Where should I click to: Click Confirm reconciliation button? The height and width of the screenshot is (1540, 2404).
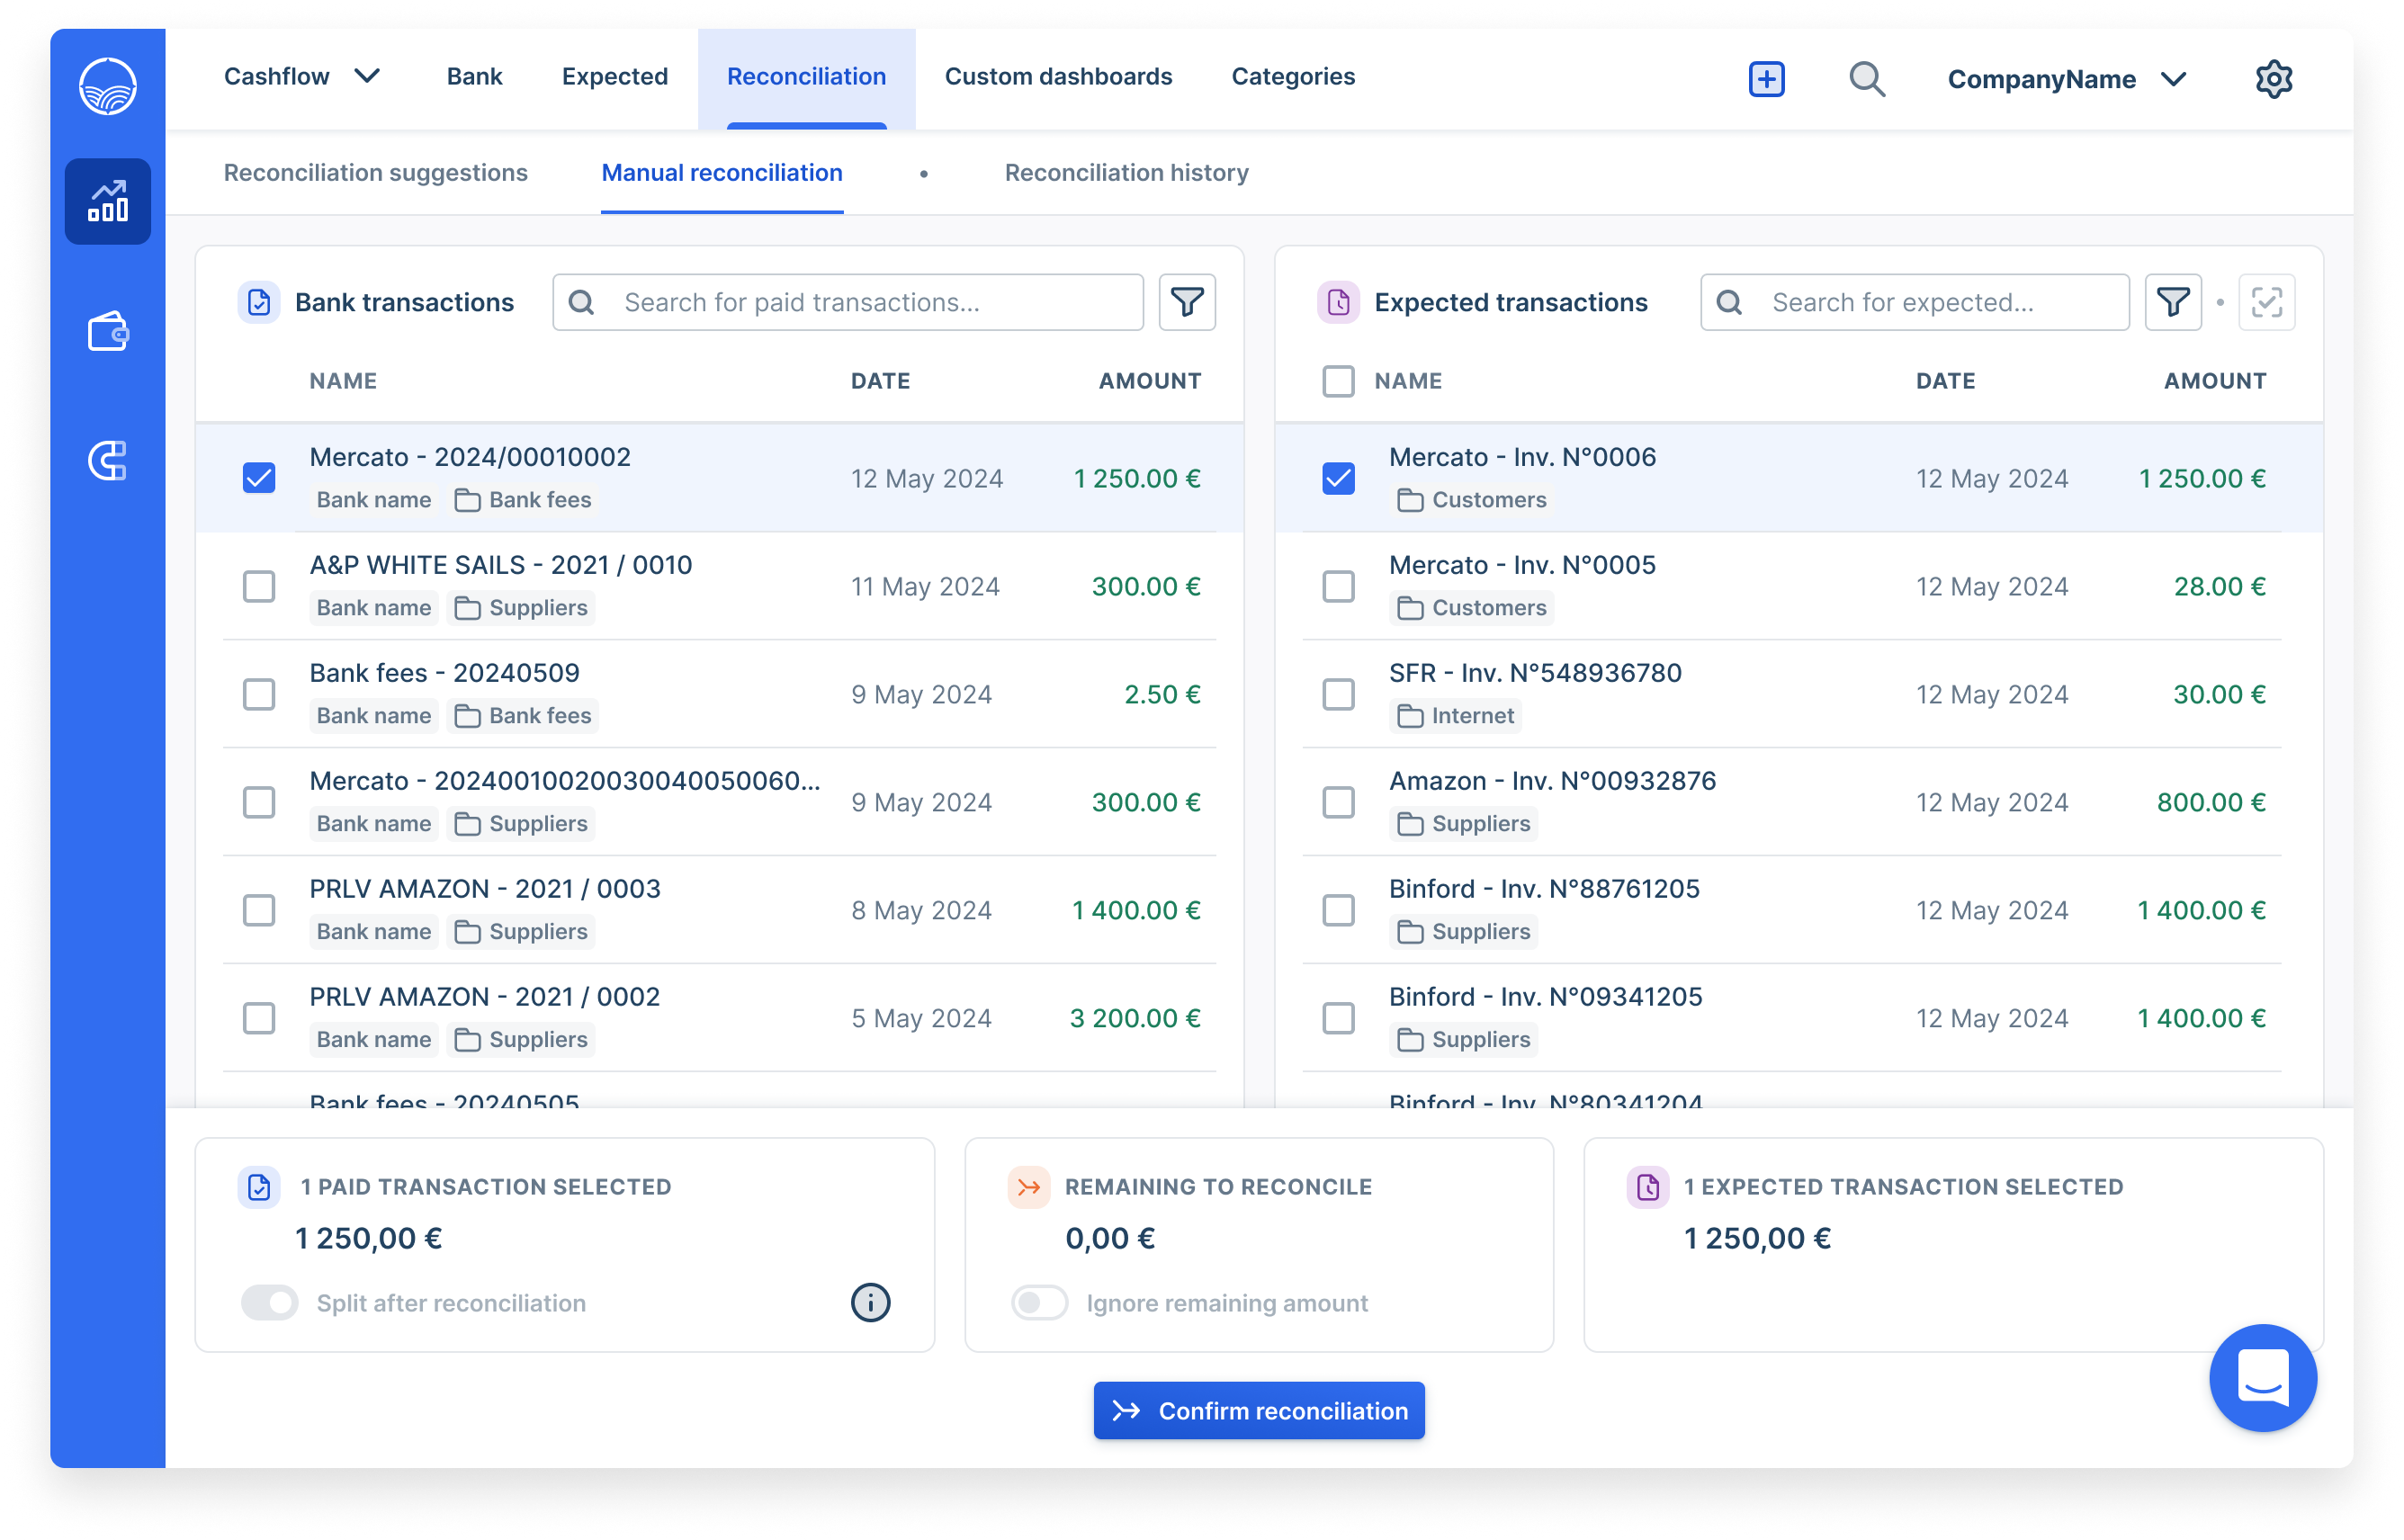(x=1258, y=1410)
